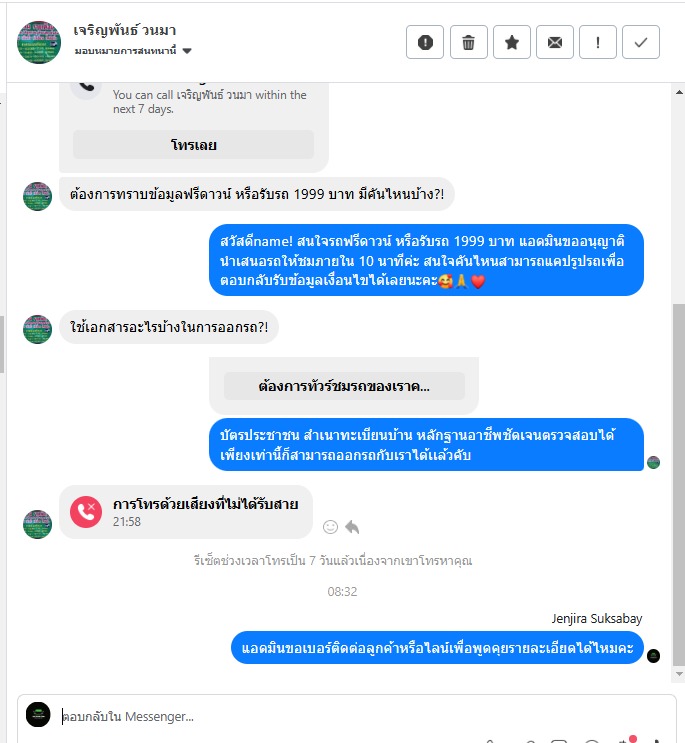Click scrollbar up arrow in chat
This screenshot has height=743, width=685.
tap(679, 92)
